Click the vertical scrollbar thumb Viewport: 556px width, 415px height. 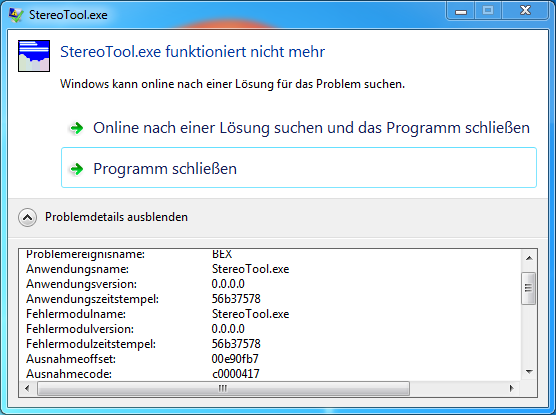click(x=529, y=288)
